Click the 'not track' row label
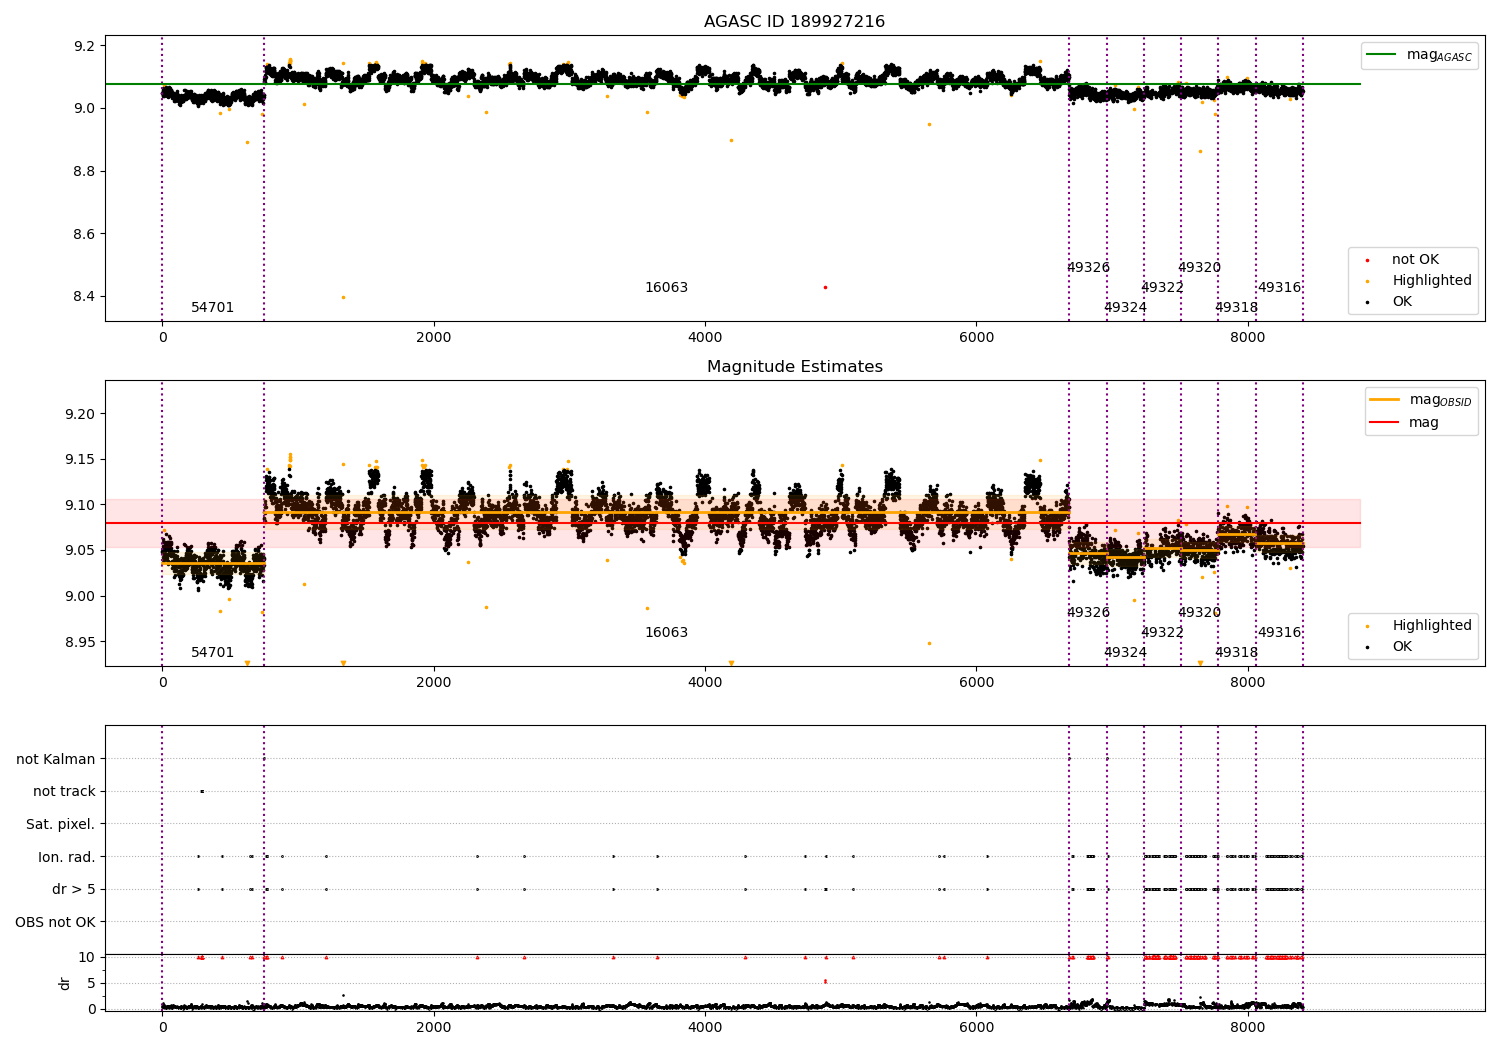 point(64,792)
